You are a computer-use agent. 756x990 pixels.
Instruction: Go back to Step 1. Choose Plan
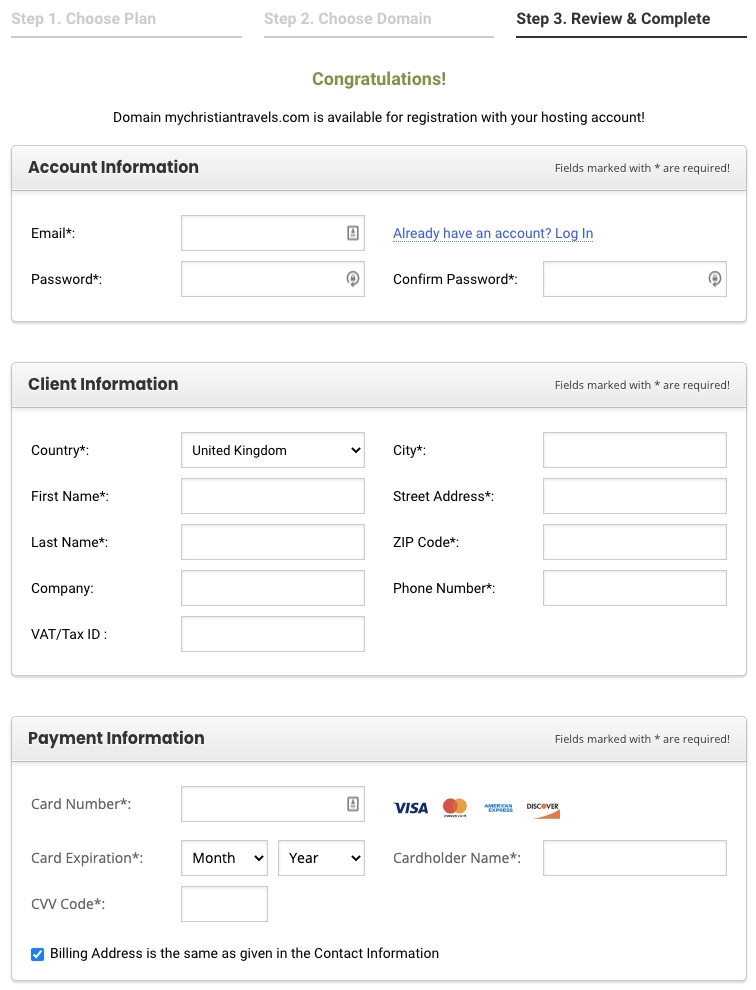[126, 19]
